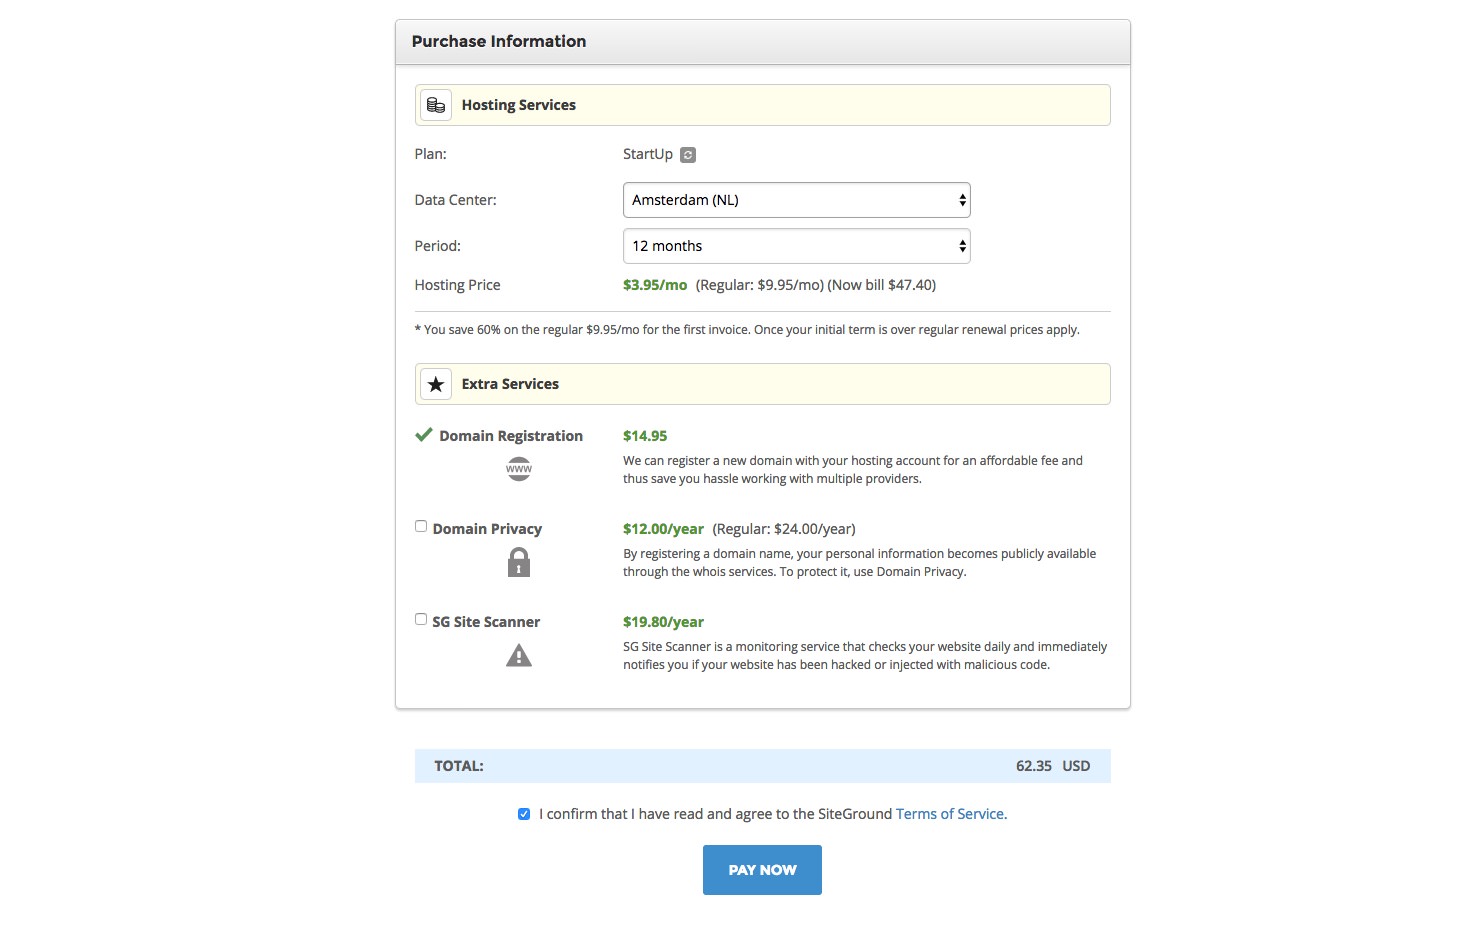The width and height of the screenshot is (1463, 931).
Task: Click the $3.95/mo hosting price
Action: pyautogui.click(x=655, y=285)
